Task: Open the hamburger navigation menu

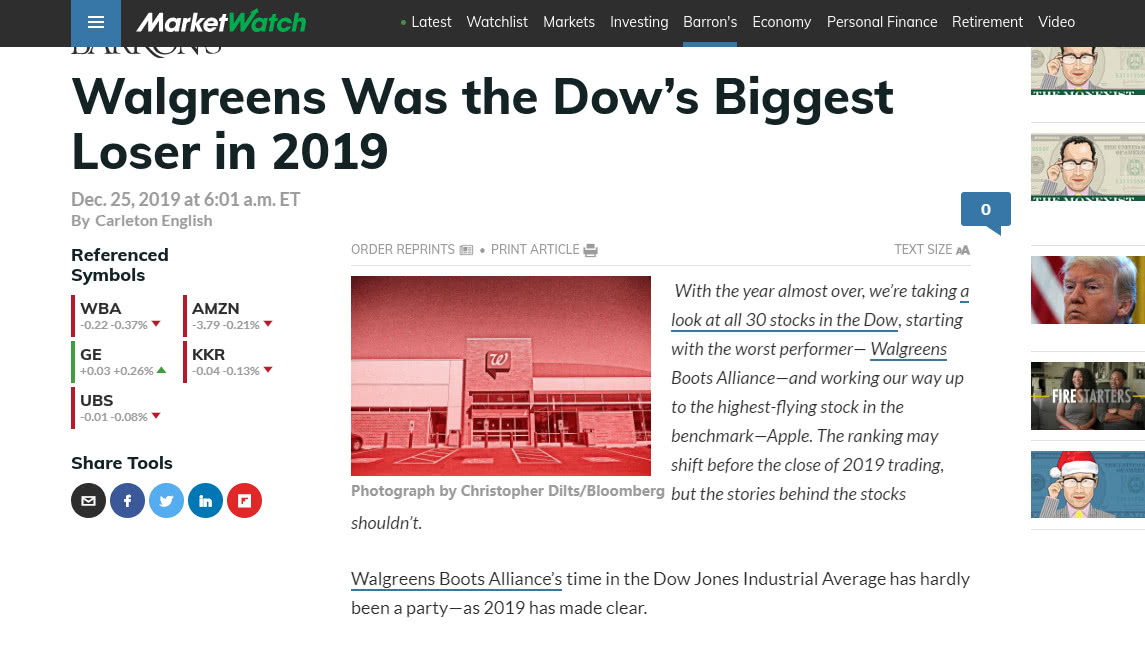Action: pos(96,22)
